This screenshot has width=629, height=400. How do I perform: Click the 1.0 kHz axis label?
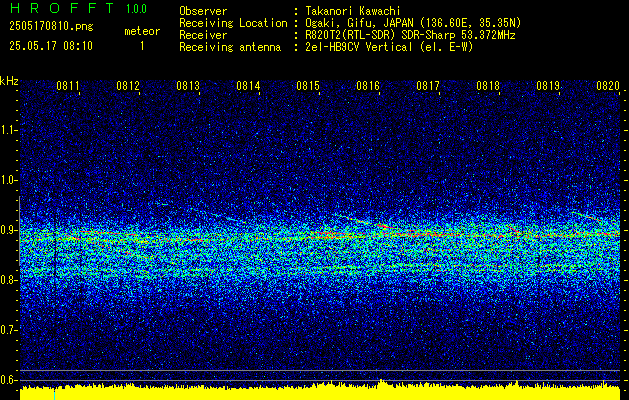click(8, 180)
